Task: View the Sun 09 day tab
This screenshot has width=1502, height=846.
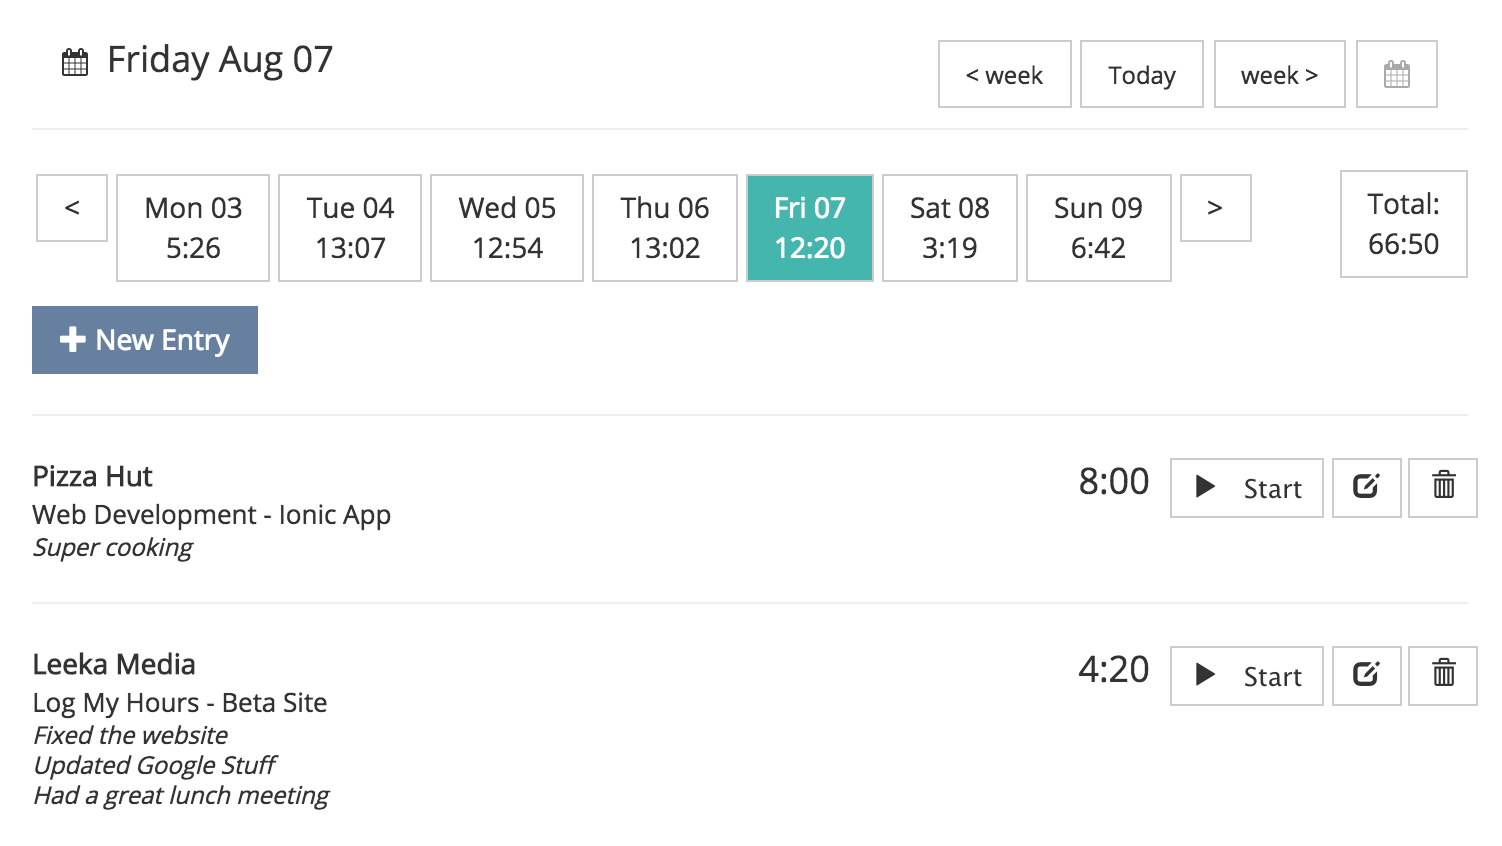Action: 1099,228
